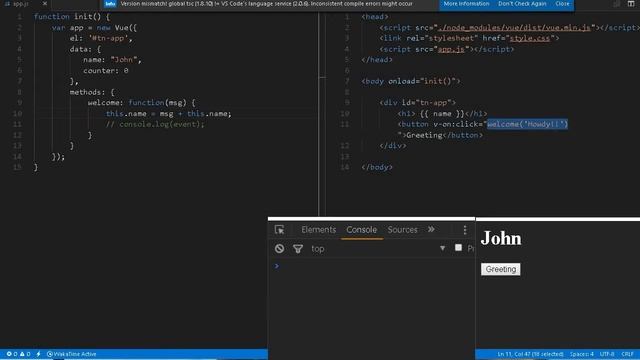Close the app.js editor tab
The image size is (640, 360).
point(44,4)
